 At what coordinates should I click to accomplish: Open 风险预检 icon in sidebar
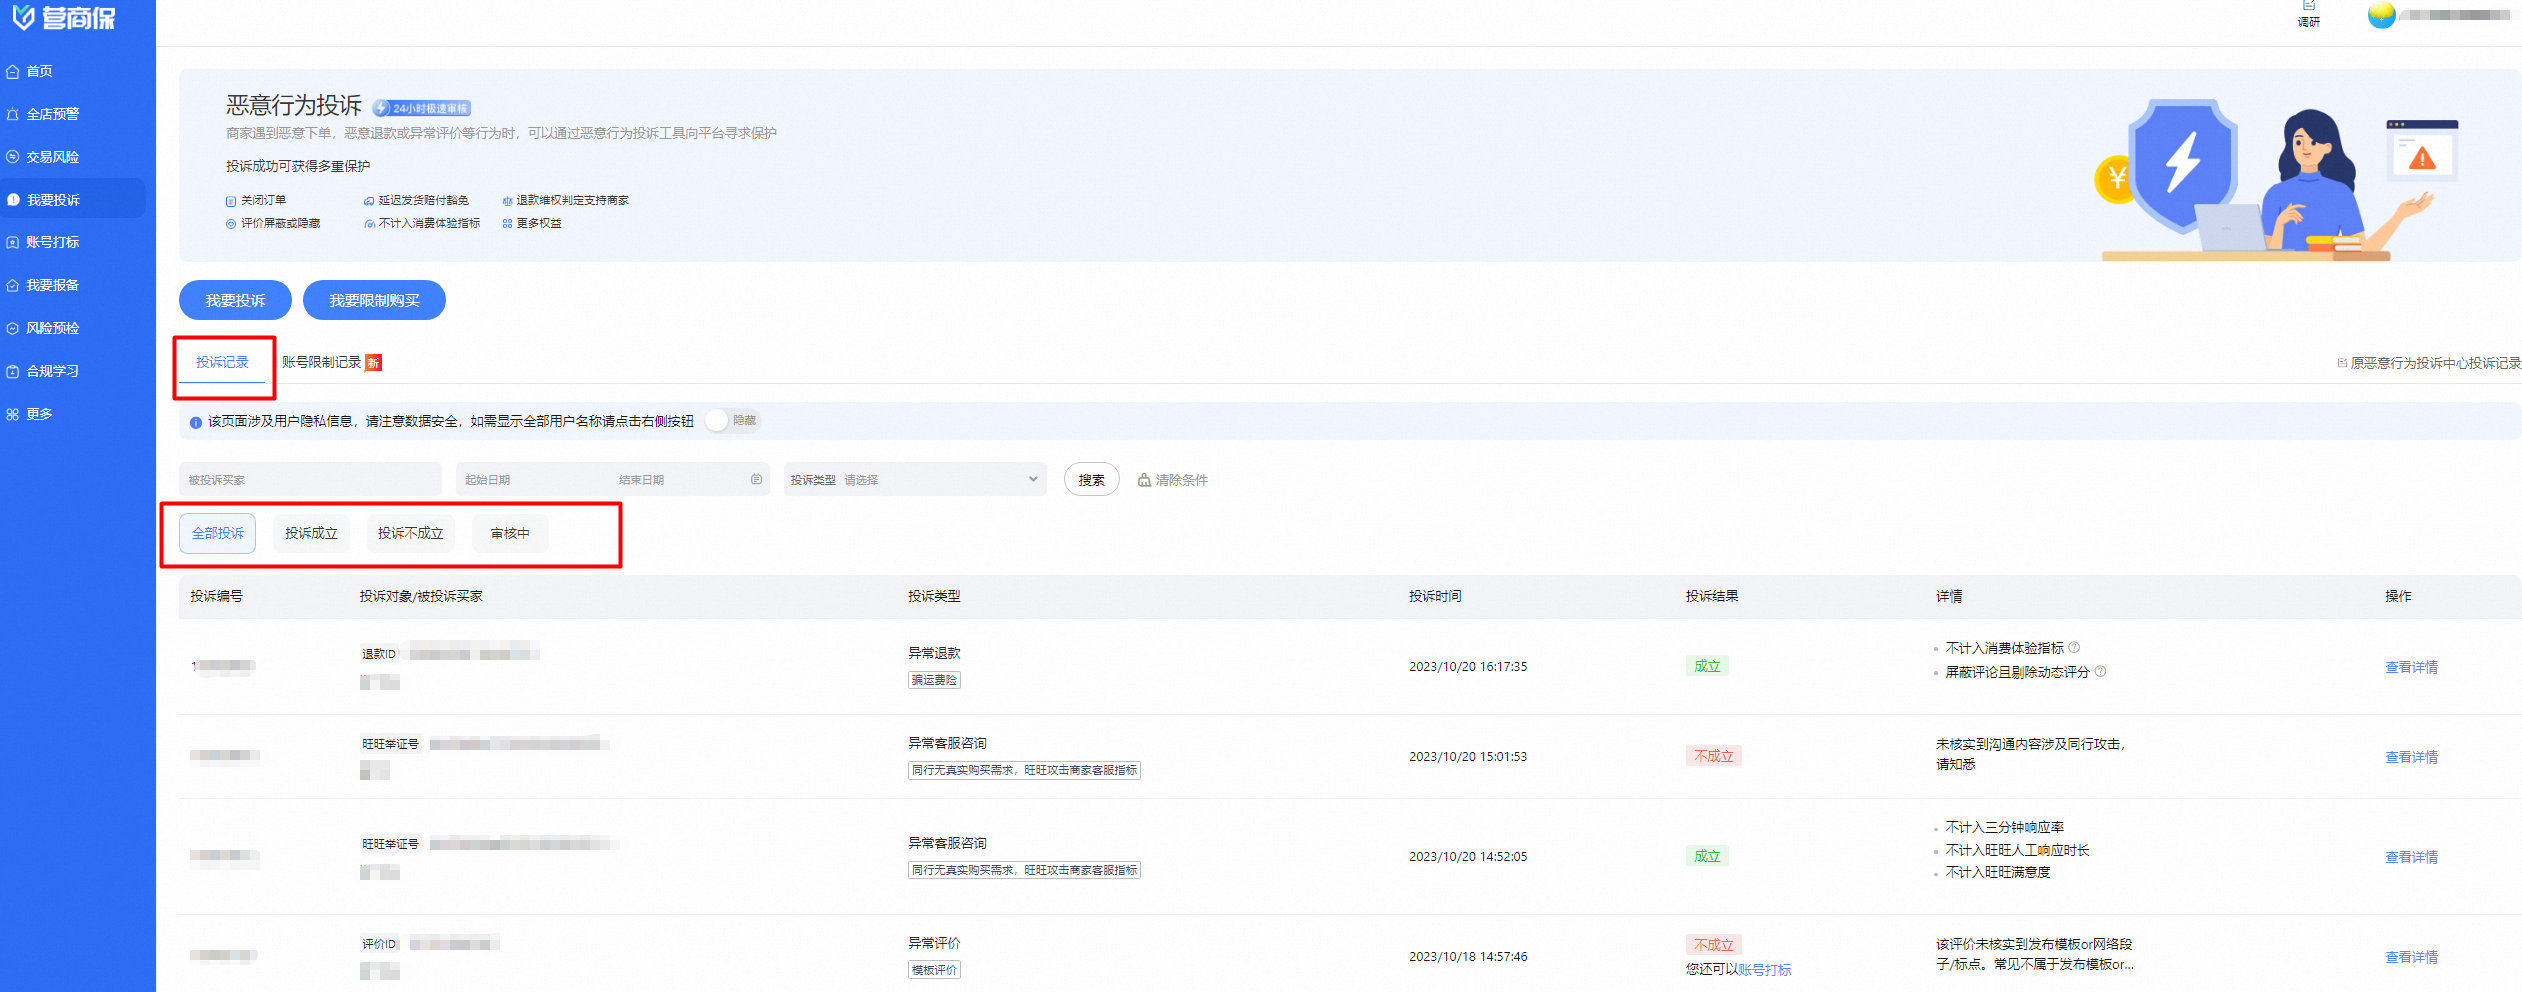(x=13, y=328)
